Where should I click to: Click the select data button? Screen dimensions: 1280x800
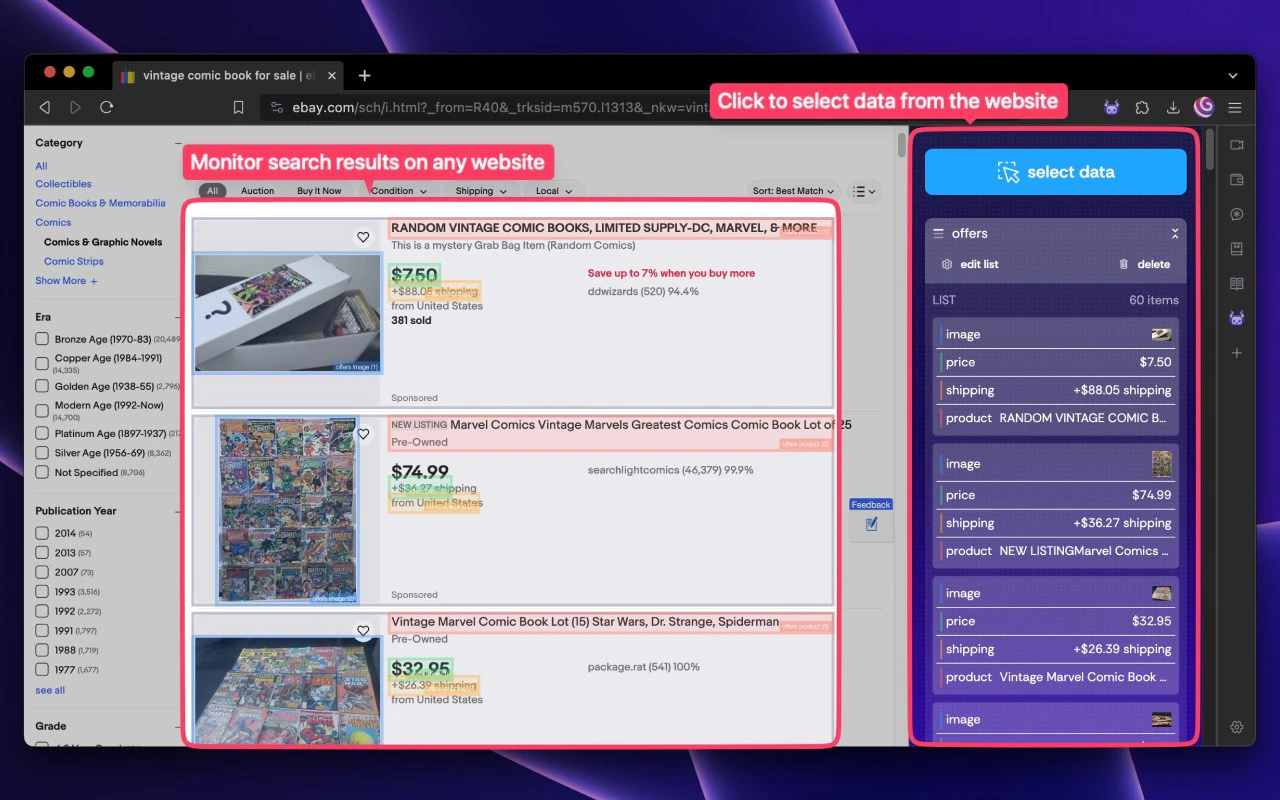pyautogui.click(x=1055, y=172)
